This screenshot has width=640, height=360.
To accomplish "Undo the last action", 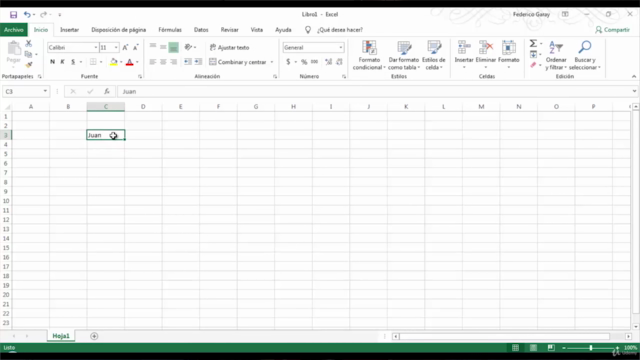I will pyautogui.click(x=27, y=15).
